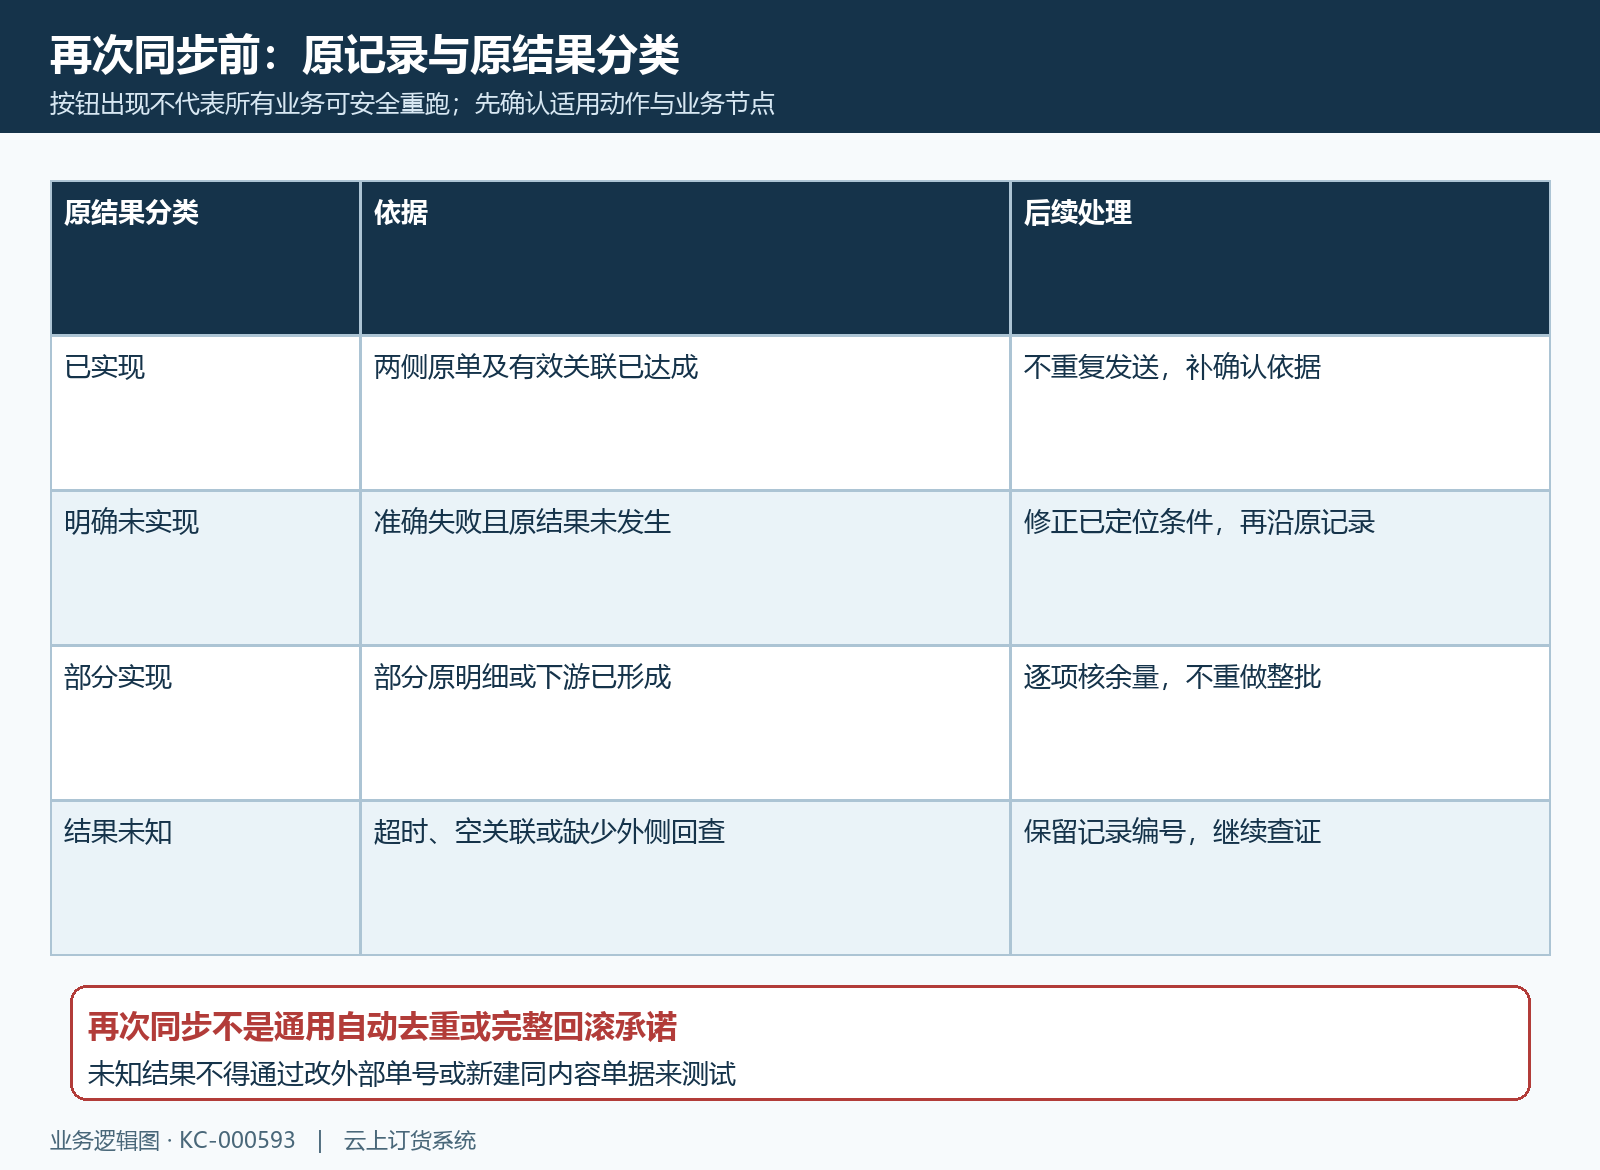This screenshot has height=1170, width=1600.
Task: Click the 依据 column header
Action: click(685, 258)
